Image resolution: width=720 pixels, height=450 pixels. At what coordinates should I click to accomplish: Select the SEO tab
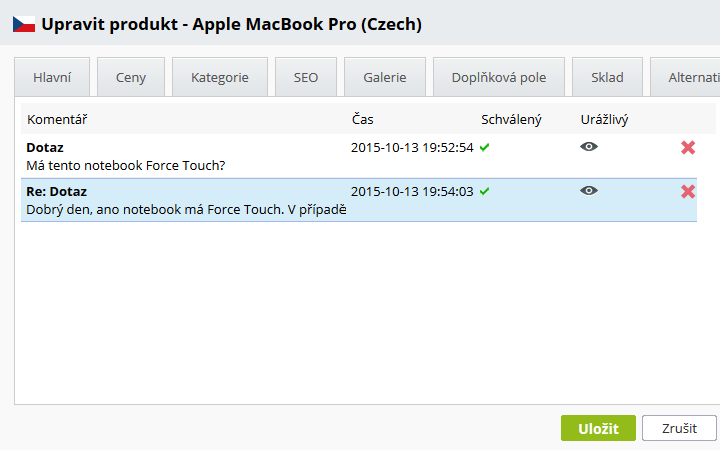tap(306, 77)
